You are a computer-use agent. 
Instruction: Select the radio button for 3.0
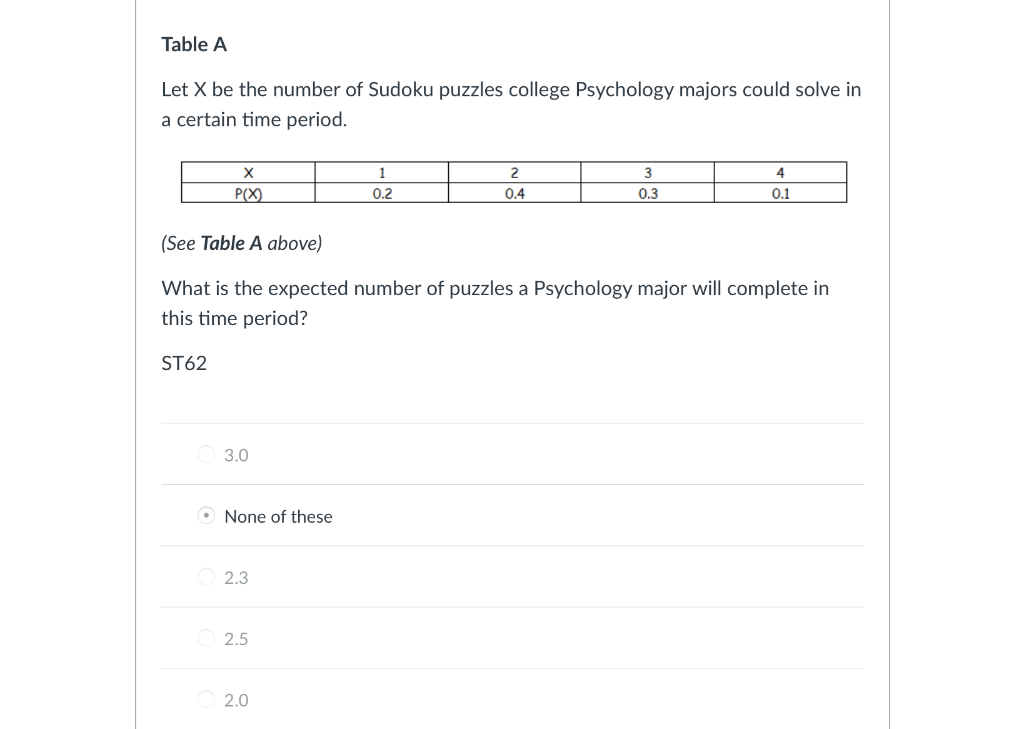pos(205,455)
